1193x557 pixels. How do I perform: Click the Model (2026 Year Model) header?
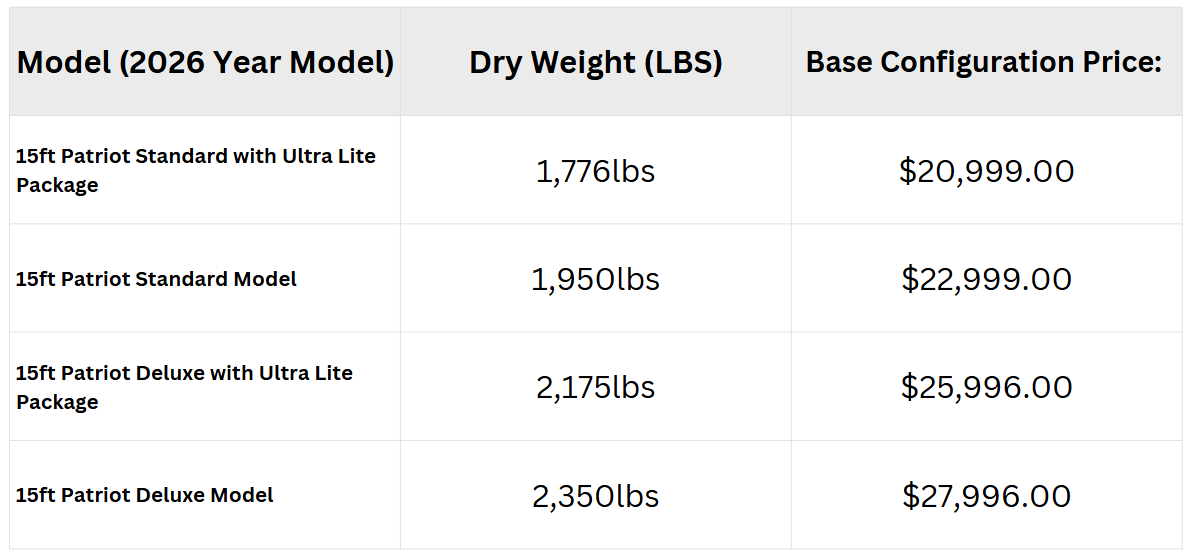point(205,62)
